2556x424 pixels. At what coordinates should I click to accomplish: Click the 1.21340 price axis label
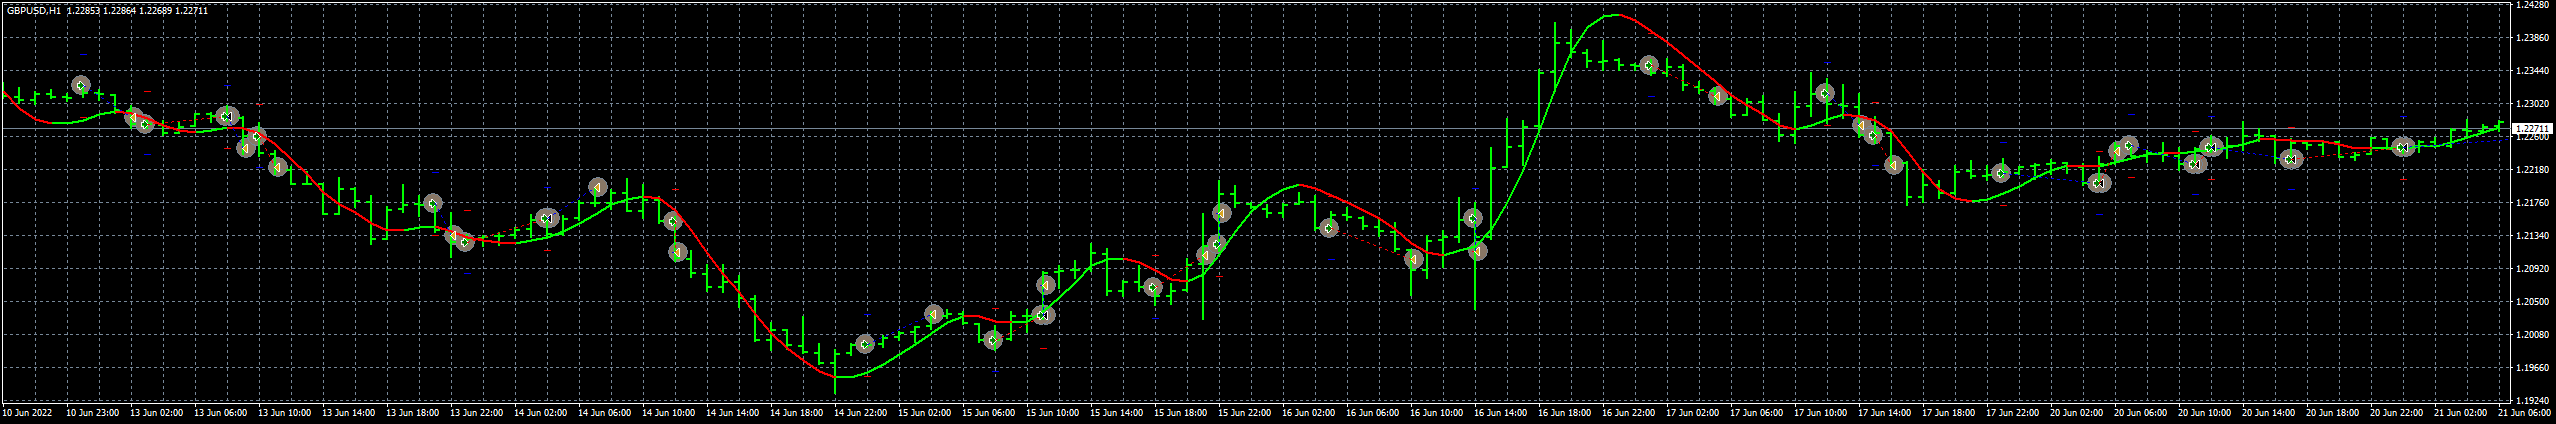[2531, 237]
